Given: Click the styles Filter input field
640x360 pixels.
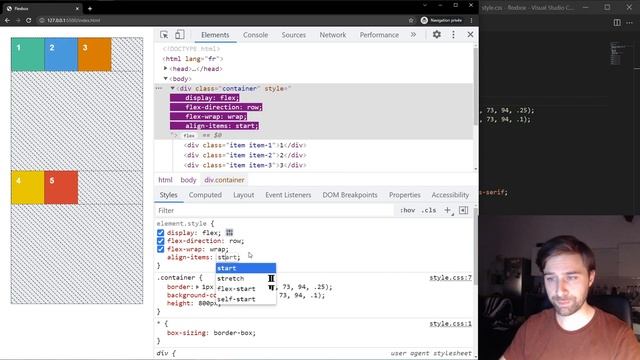Looking at the screenshot, I should click(274, 211).
